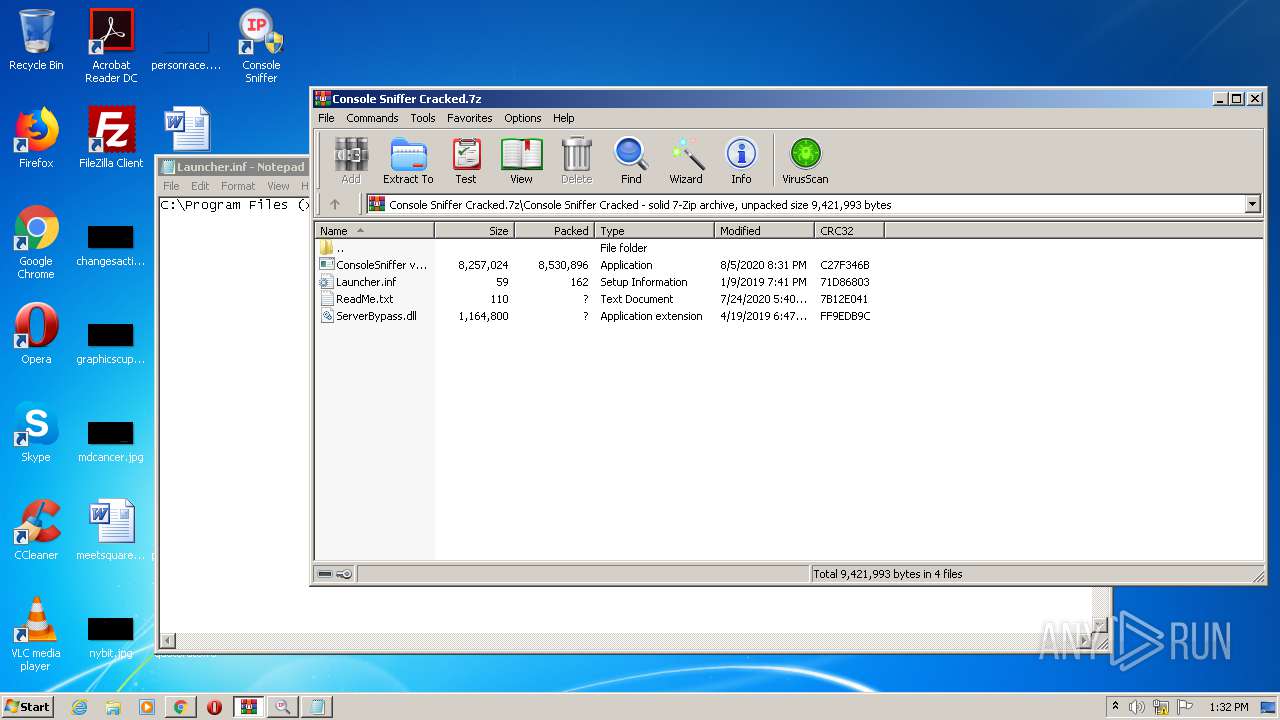Open the Favorites menu
The width and height of the screenshot is (1280, 720).
[x=469, y=118]
